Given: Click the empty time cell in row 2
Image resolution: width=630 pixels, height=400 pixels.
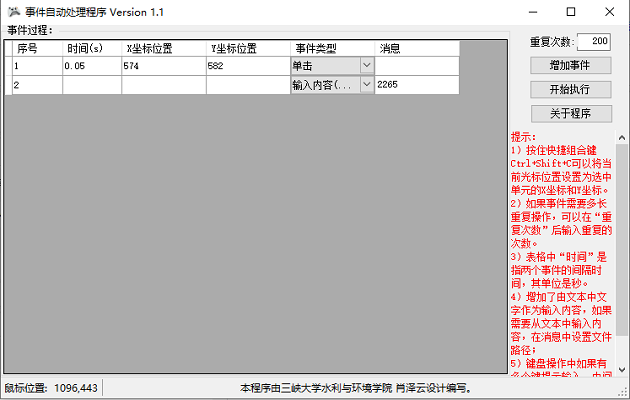Looking at the screenshot, I should coord(92,85).
